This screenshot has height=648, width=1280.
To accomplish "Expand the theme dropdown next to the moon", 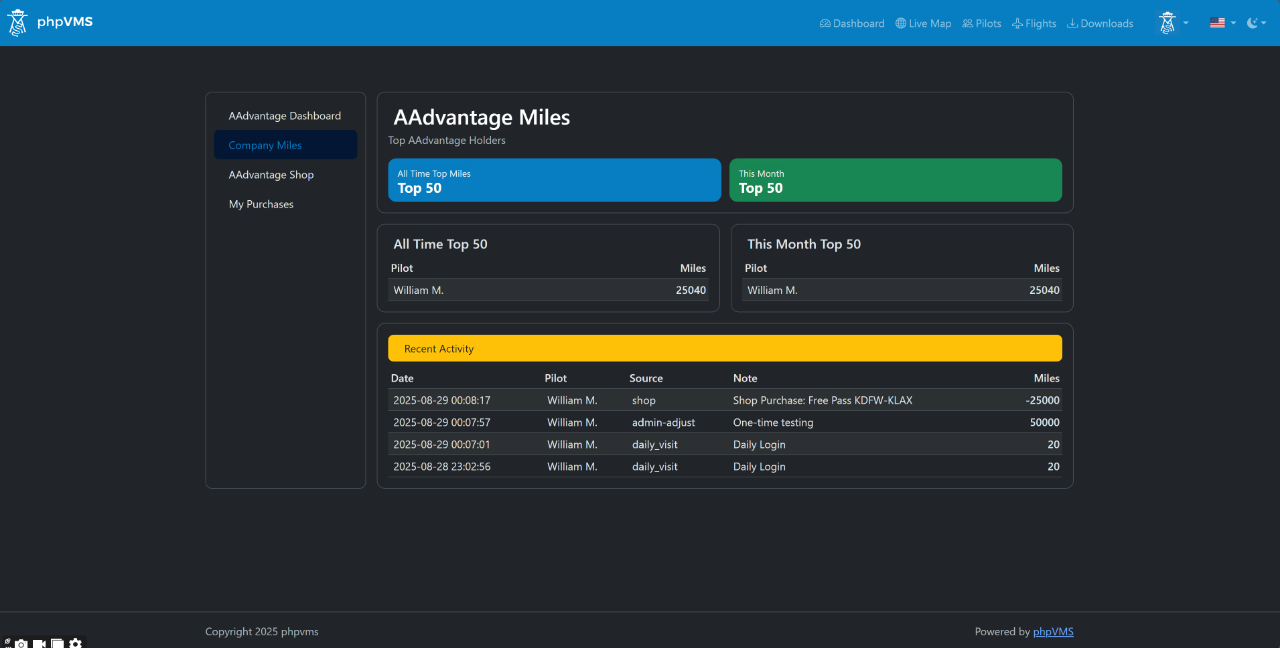I will pyautogui.click(x=1262, y=22).
